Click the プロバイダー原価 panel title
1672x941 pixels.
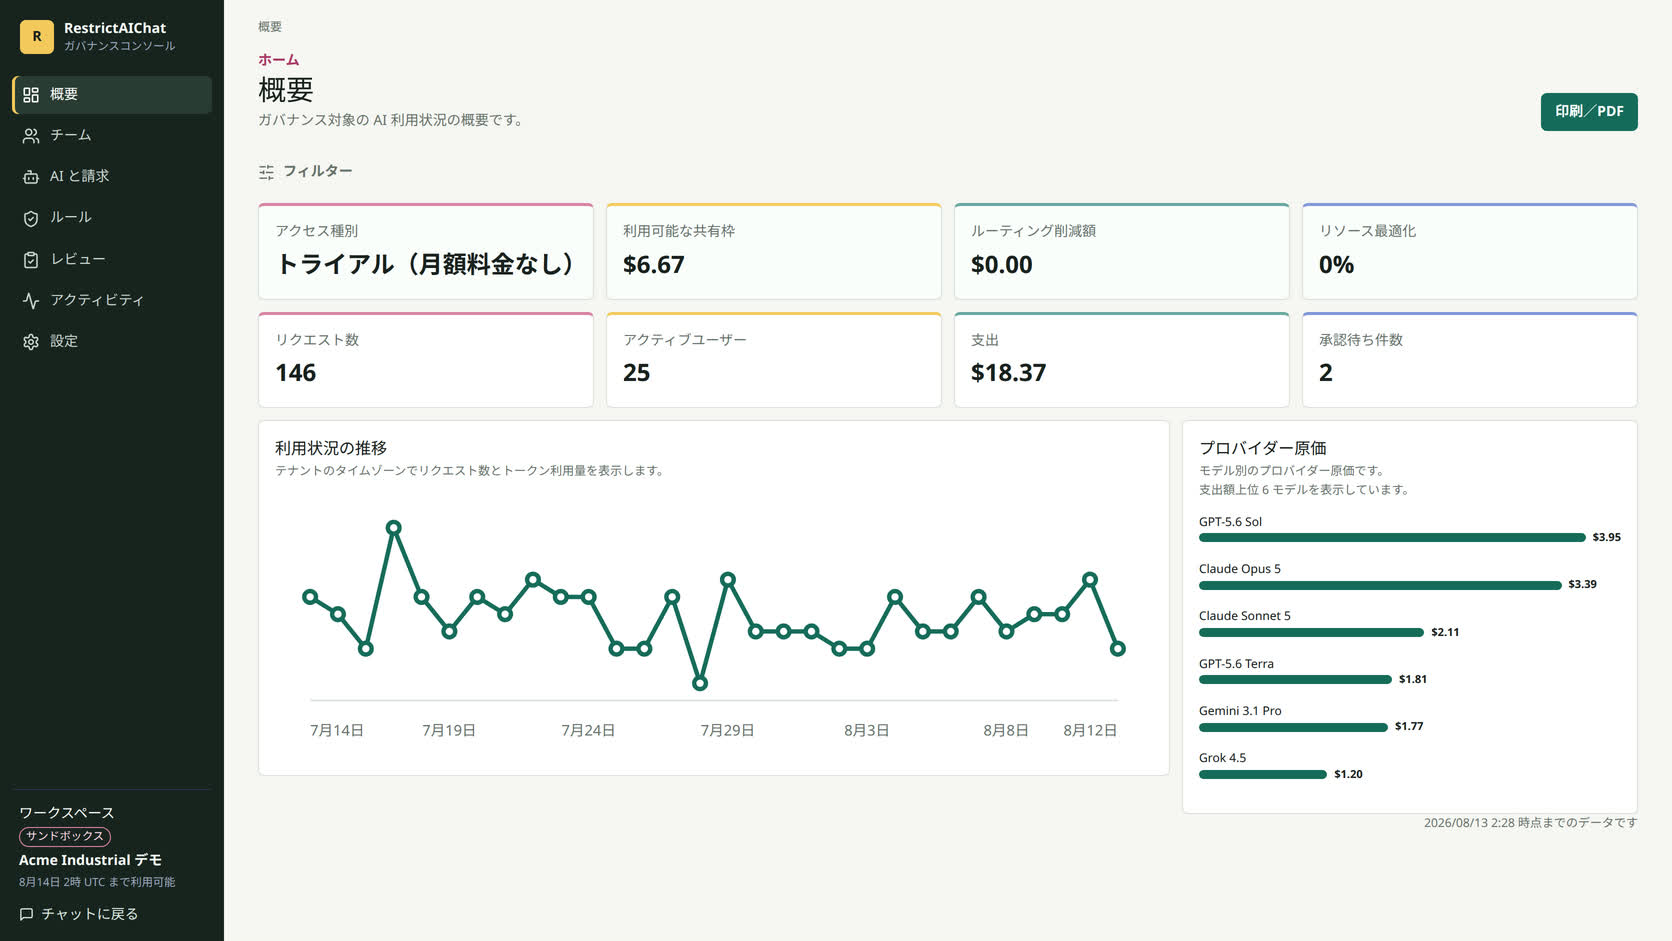pyautogui.click(x=1263, y=448)
